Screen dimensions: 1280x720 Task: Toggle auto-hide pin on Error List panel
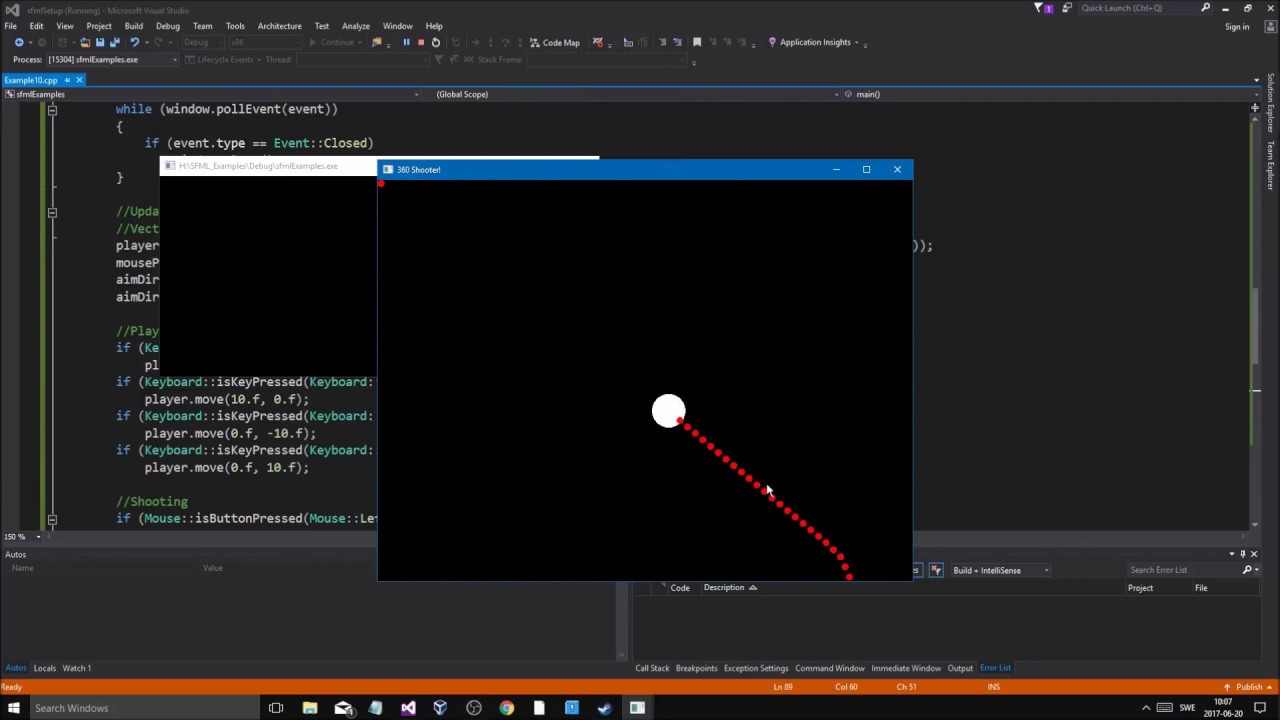pyautogui.click(x=1242, y=553)
